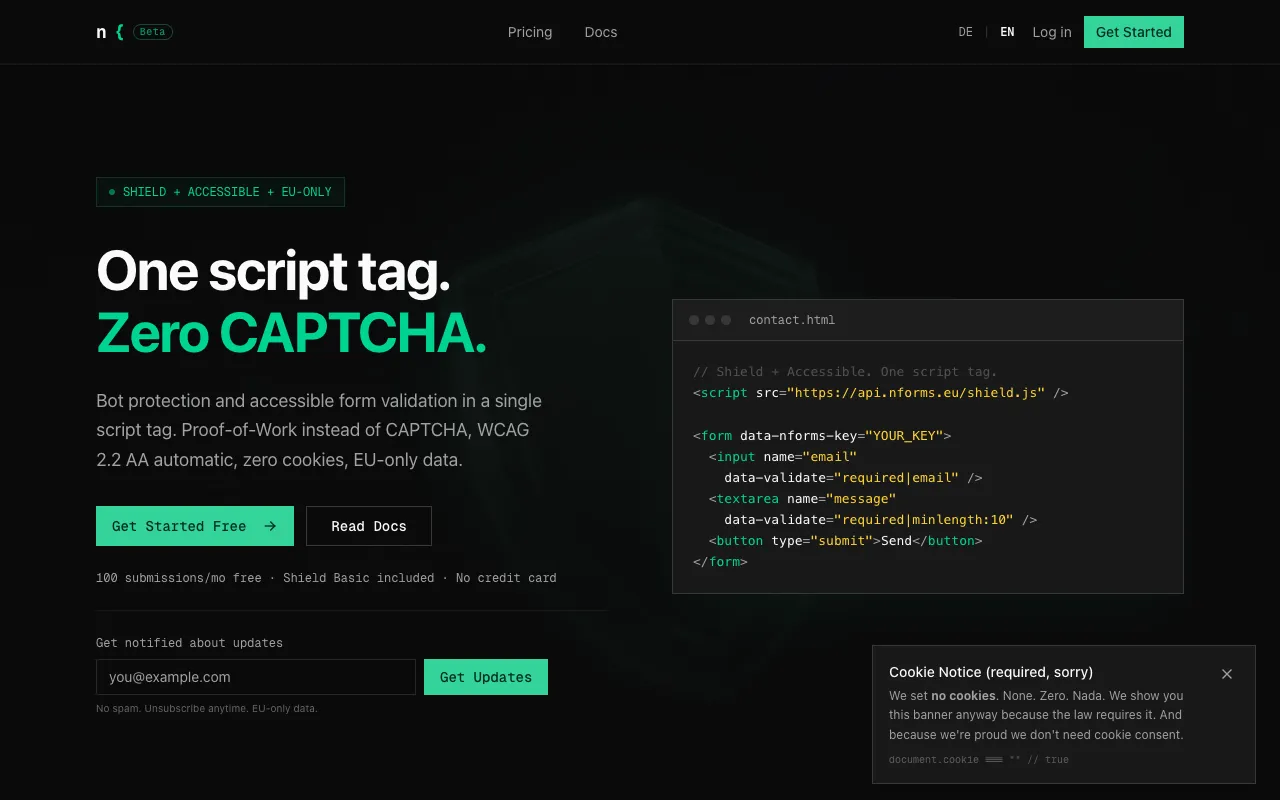Click the shield.js script URL in code
Viewport: 1280px width, 800px height.
(x=916, y=393)
